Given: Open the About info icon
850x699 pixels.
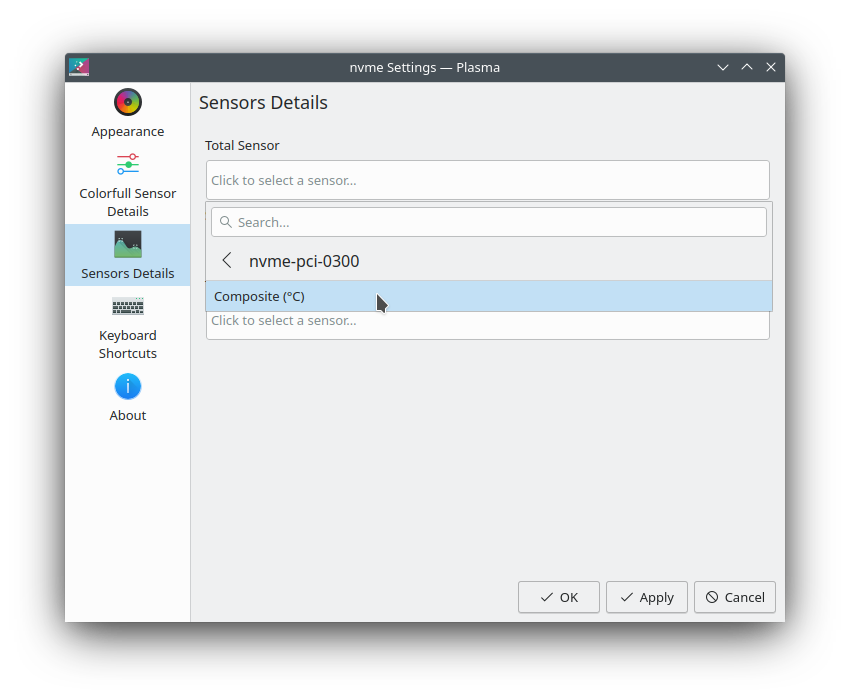Looking at the screenshot, I should [x=128, y=387].
